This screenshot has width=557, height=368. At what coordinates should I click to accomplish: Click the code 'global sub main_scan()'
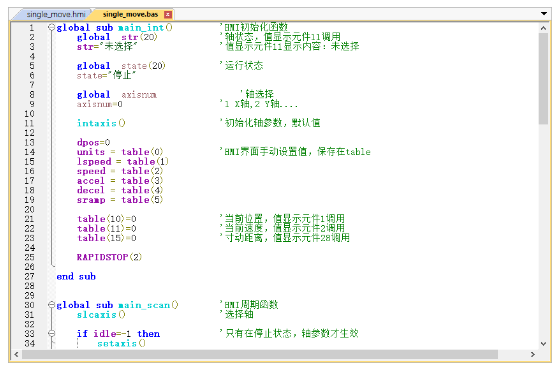pyautogui.click(x=117, y=305)
